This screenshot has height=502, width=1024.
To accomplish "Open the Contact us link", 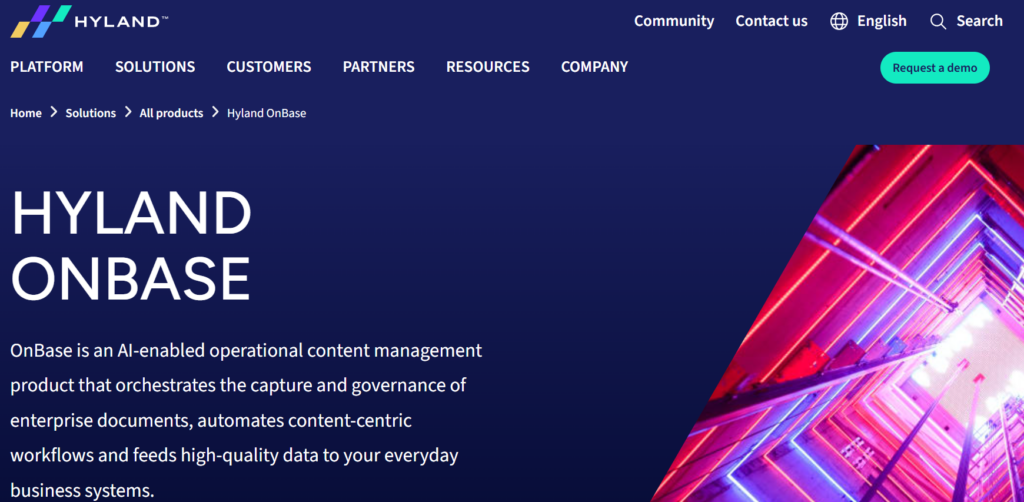I will (771, 21).
